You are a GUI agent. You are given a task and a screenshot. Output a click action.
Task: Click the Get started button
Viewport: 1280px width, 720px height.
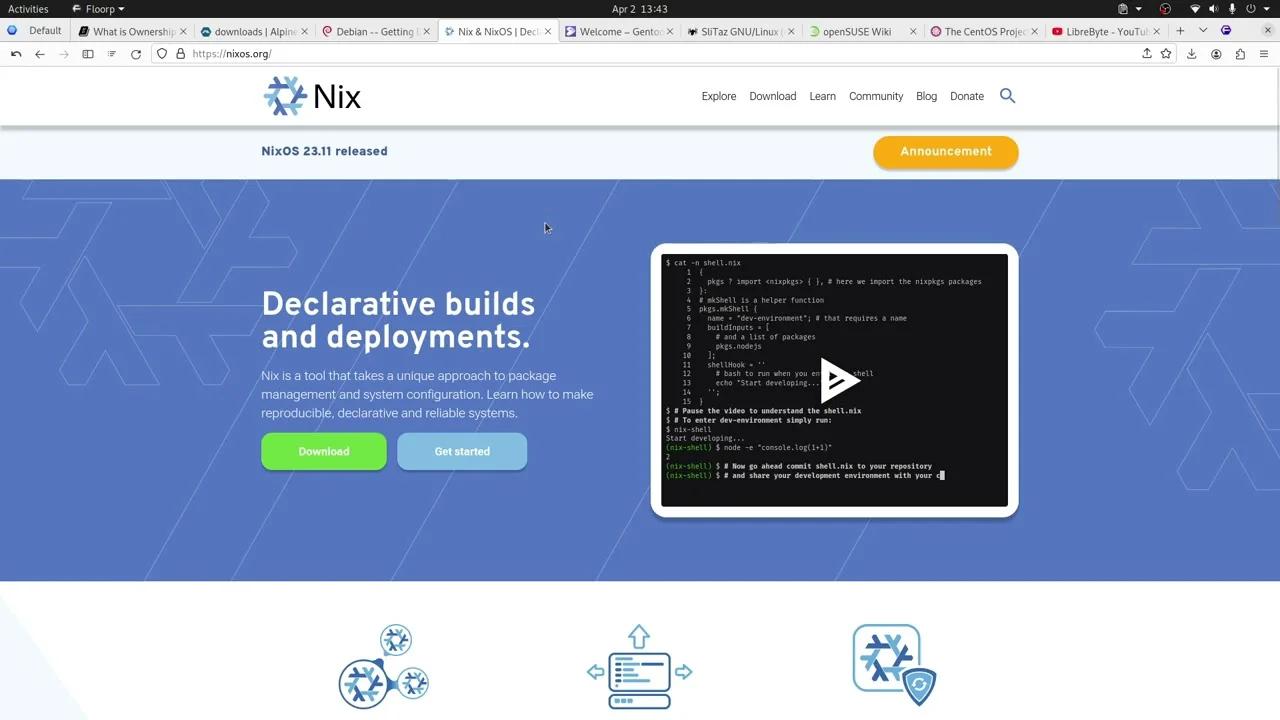point(462,451)
